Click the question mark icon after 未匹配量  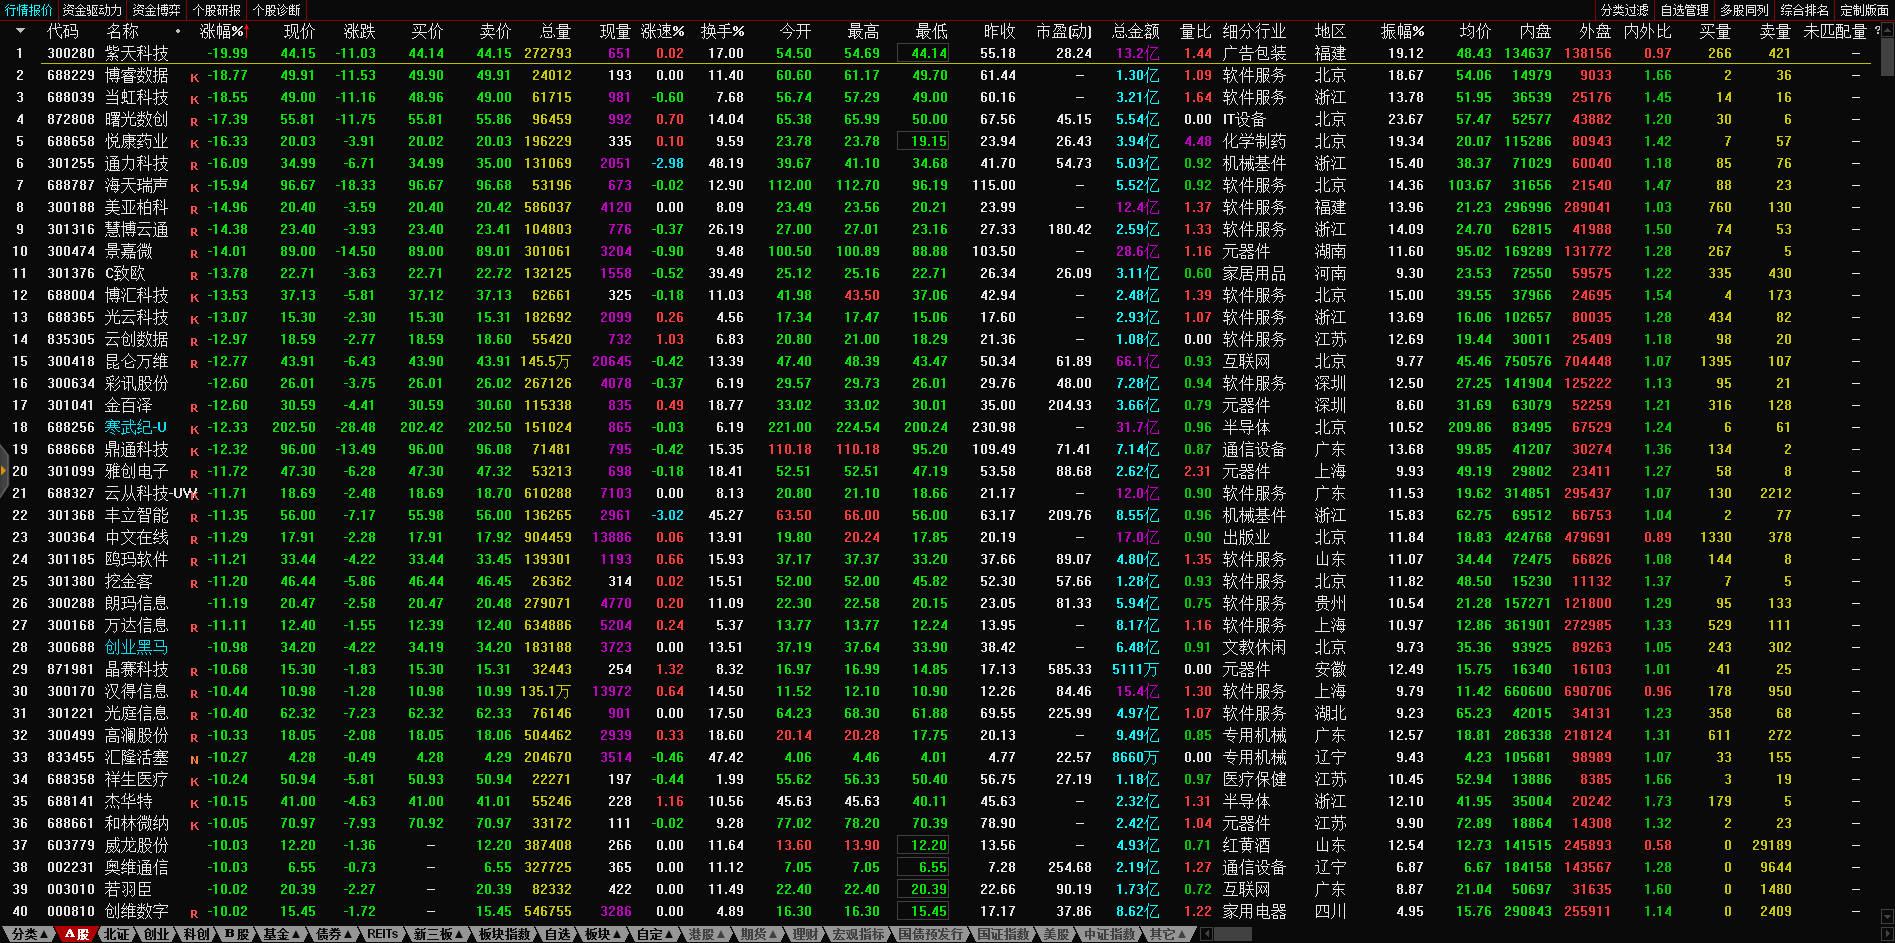pos(1877,31)
